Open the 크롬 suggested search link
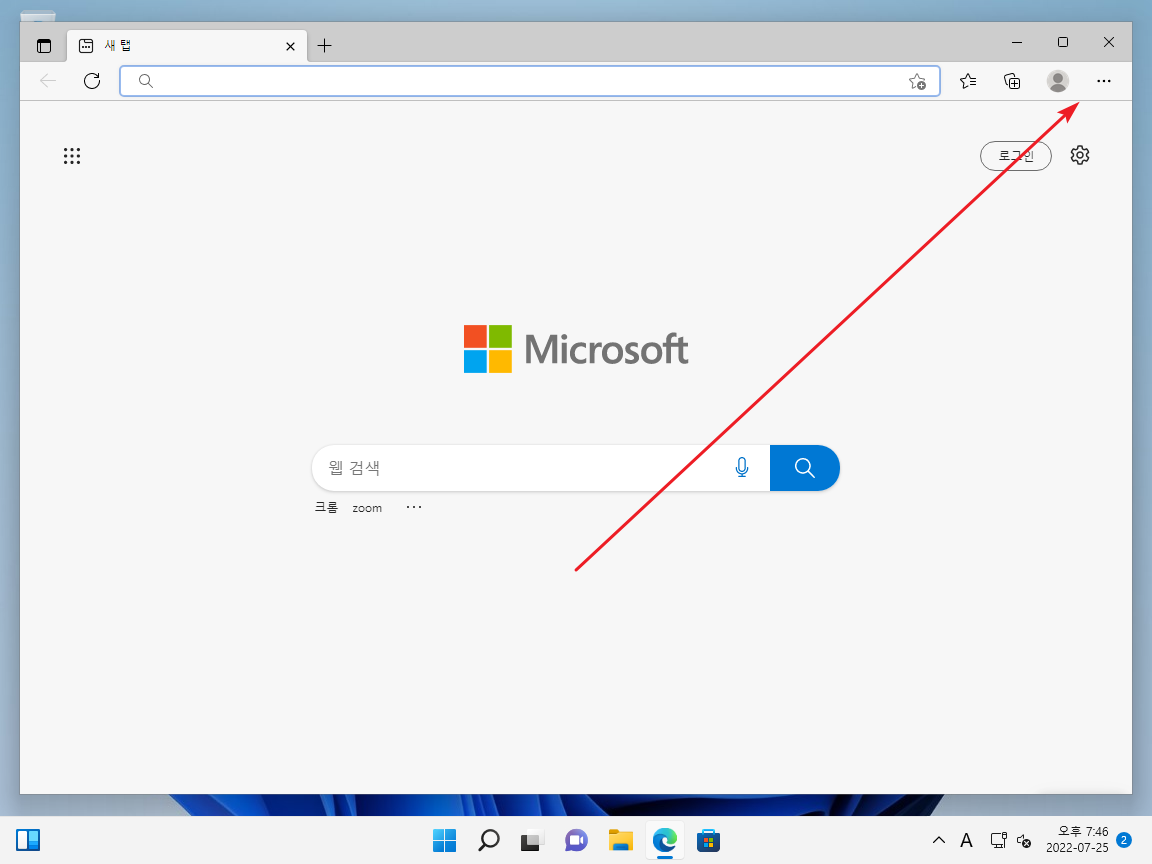 click(x=326, y=508)
